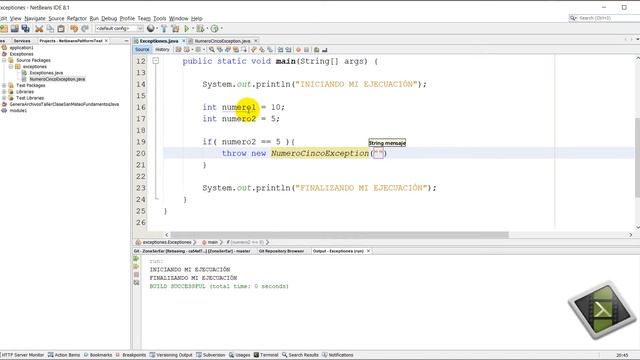This screenshot has width=640, height=360.
Task: Click the Cut scissors icon
Action: tap(39, 29)
